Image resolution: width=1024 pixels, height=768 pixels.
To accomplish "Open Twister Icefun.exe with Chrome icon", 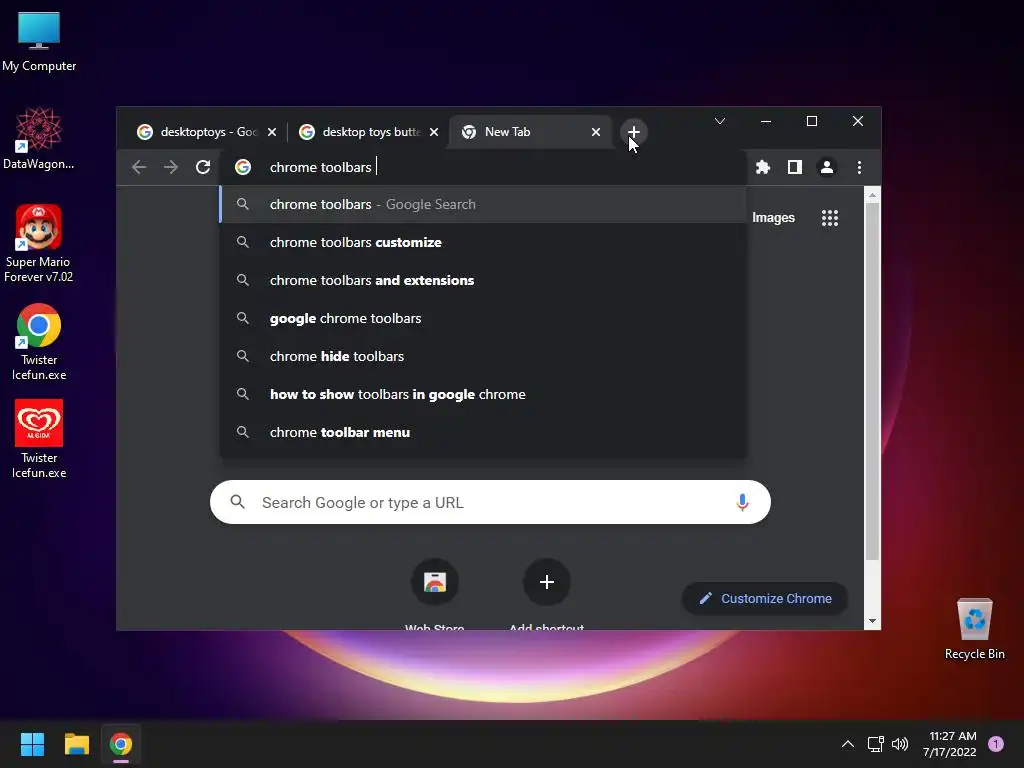I will tap(39, 342).
